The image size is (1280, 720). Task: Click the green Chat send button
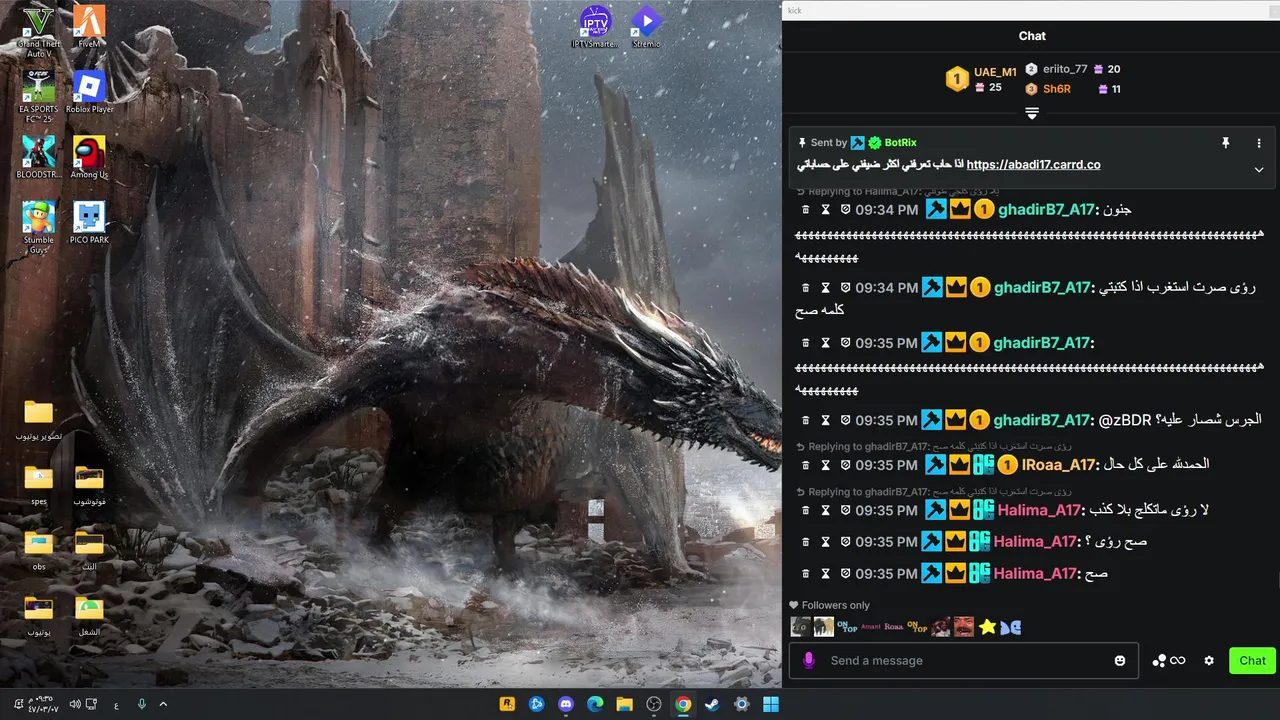click(1252, 661)
